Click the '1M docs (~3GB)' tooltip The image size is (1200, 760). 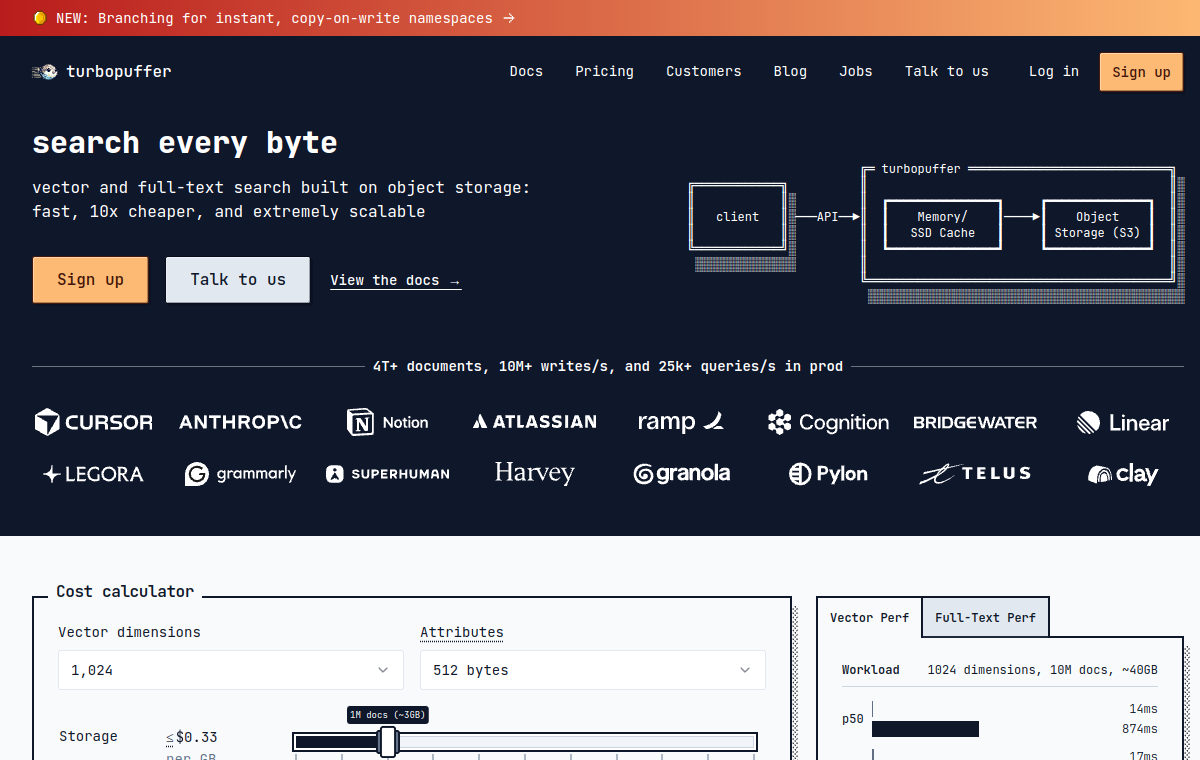coord(388,715)
